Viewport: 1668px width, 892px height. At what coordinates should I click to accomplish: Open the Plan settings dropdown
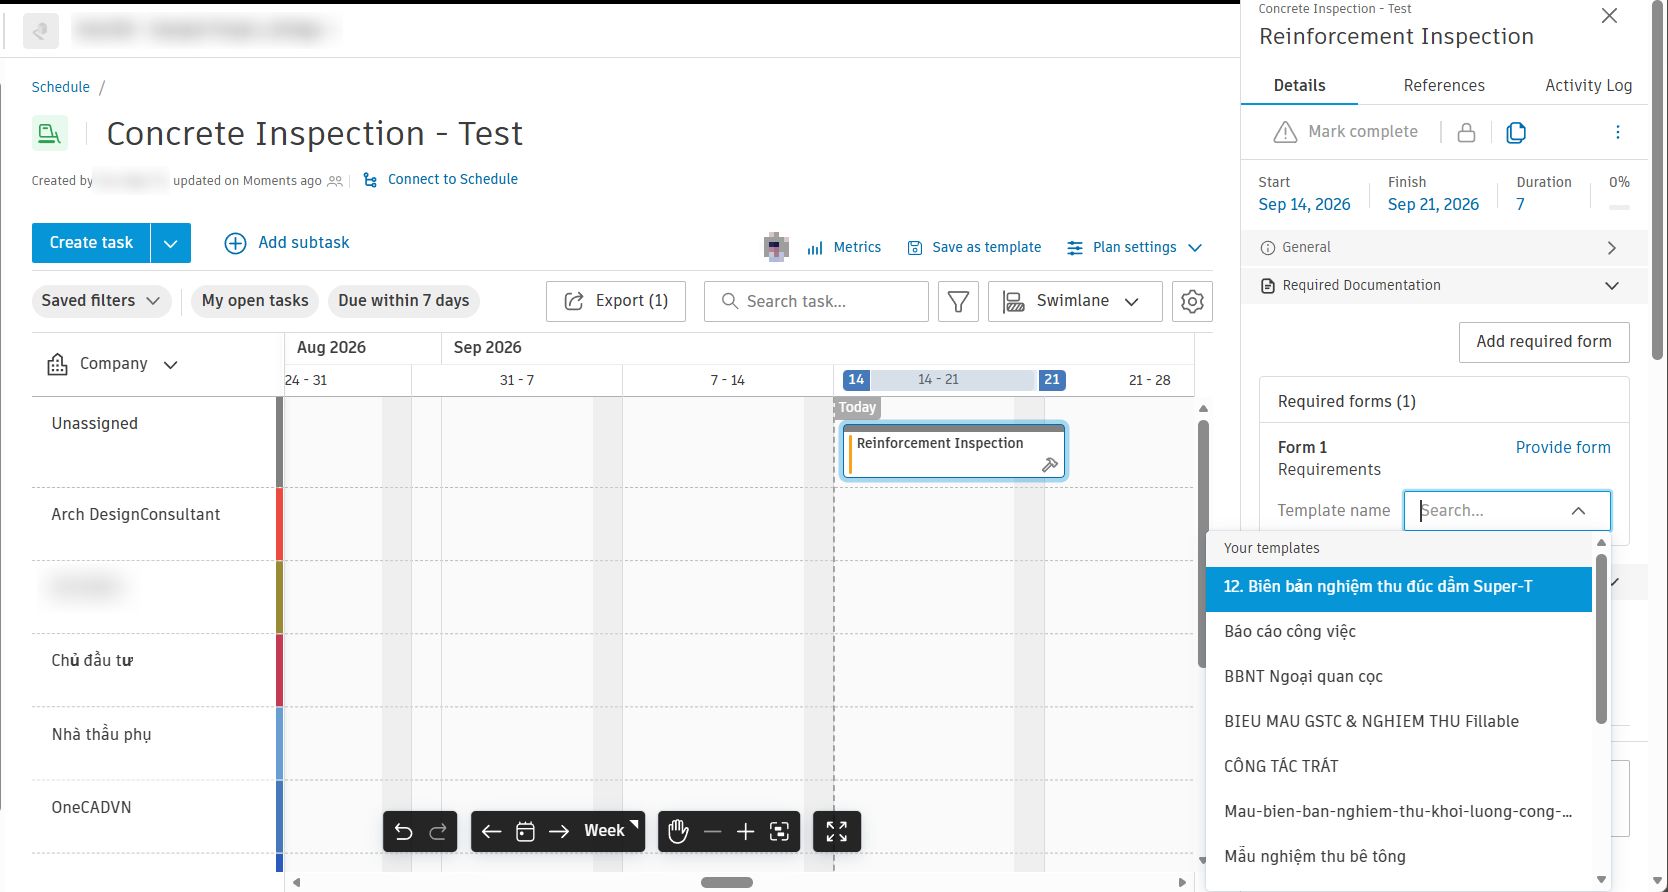(x=1134, y=247)
